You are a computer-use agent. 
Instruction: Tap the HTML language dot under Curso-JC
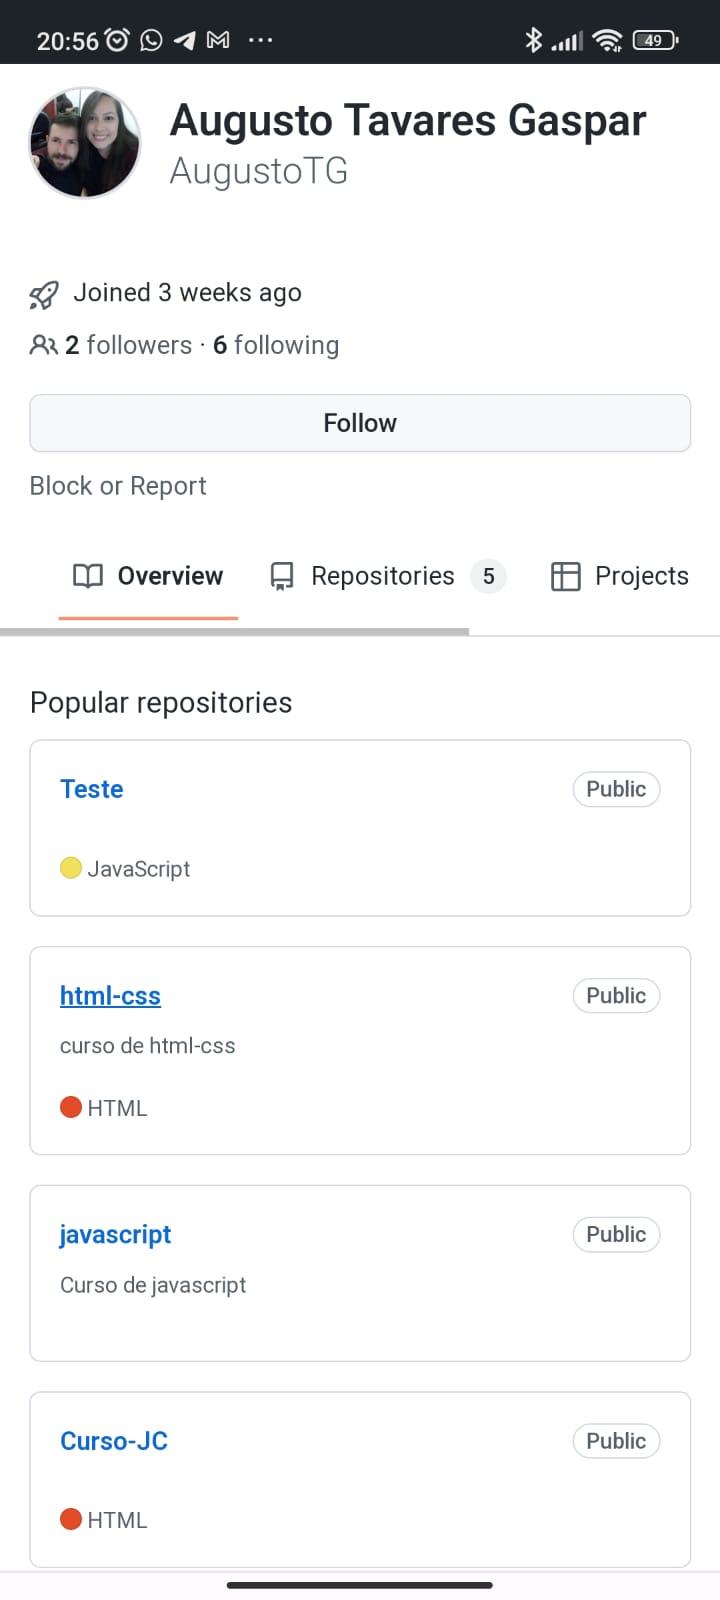[x=71, y=1519]
